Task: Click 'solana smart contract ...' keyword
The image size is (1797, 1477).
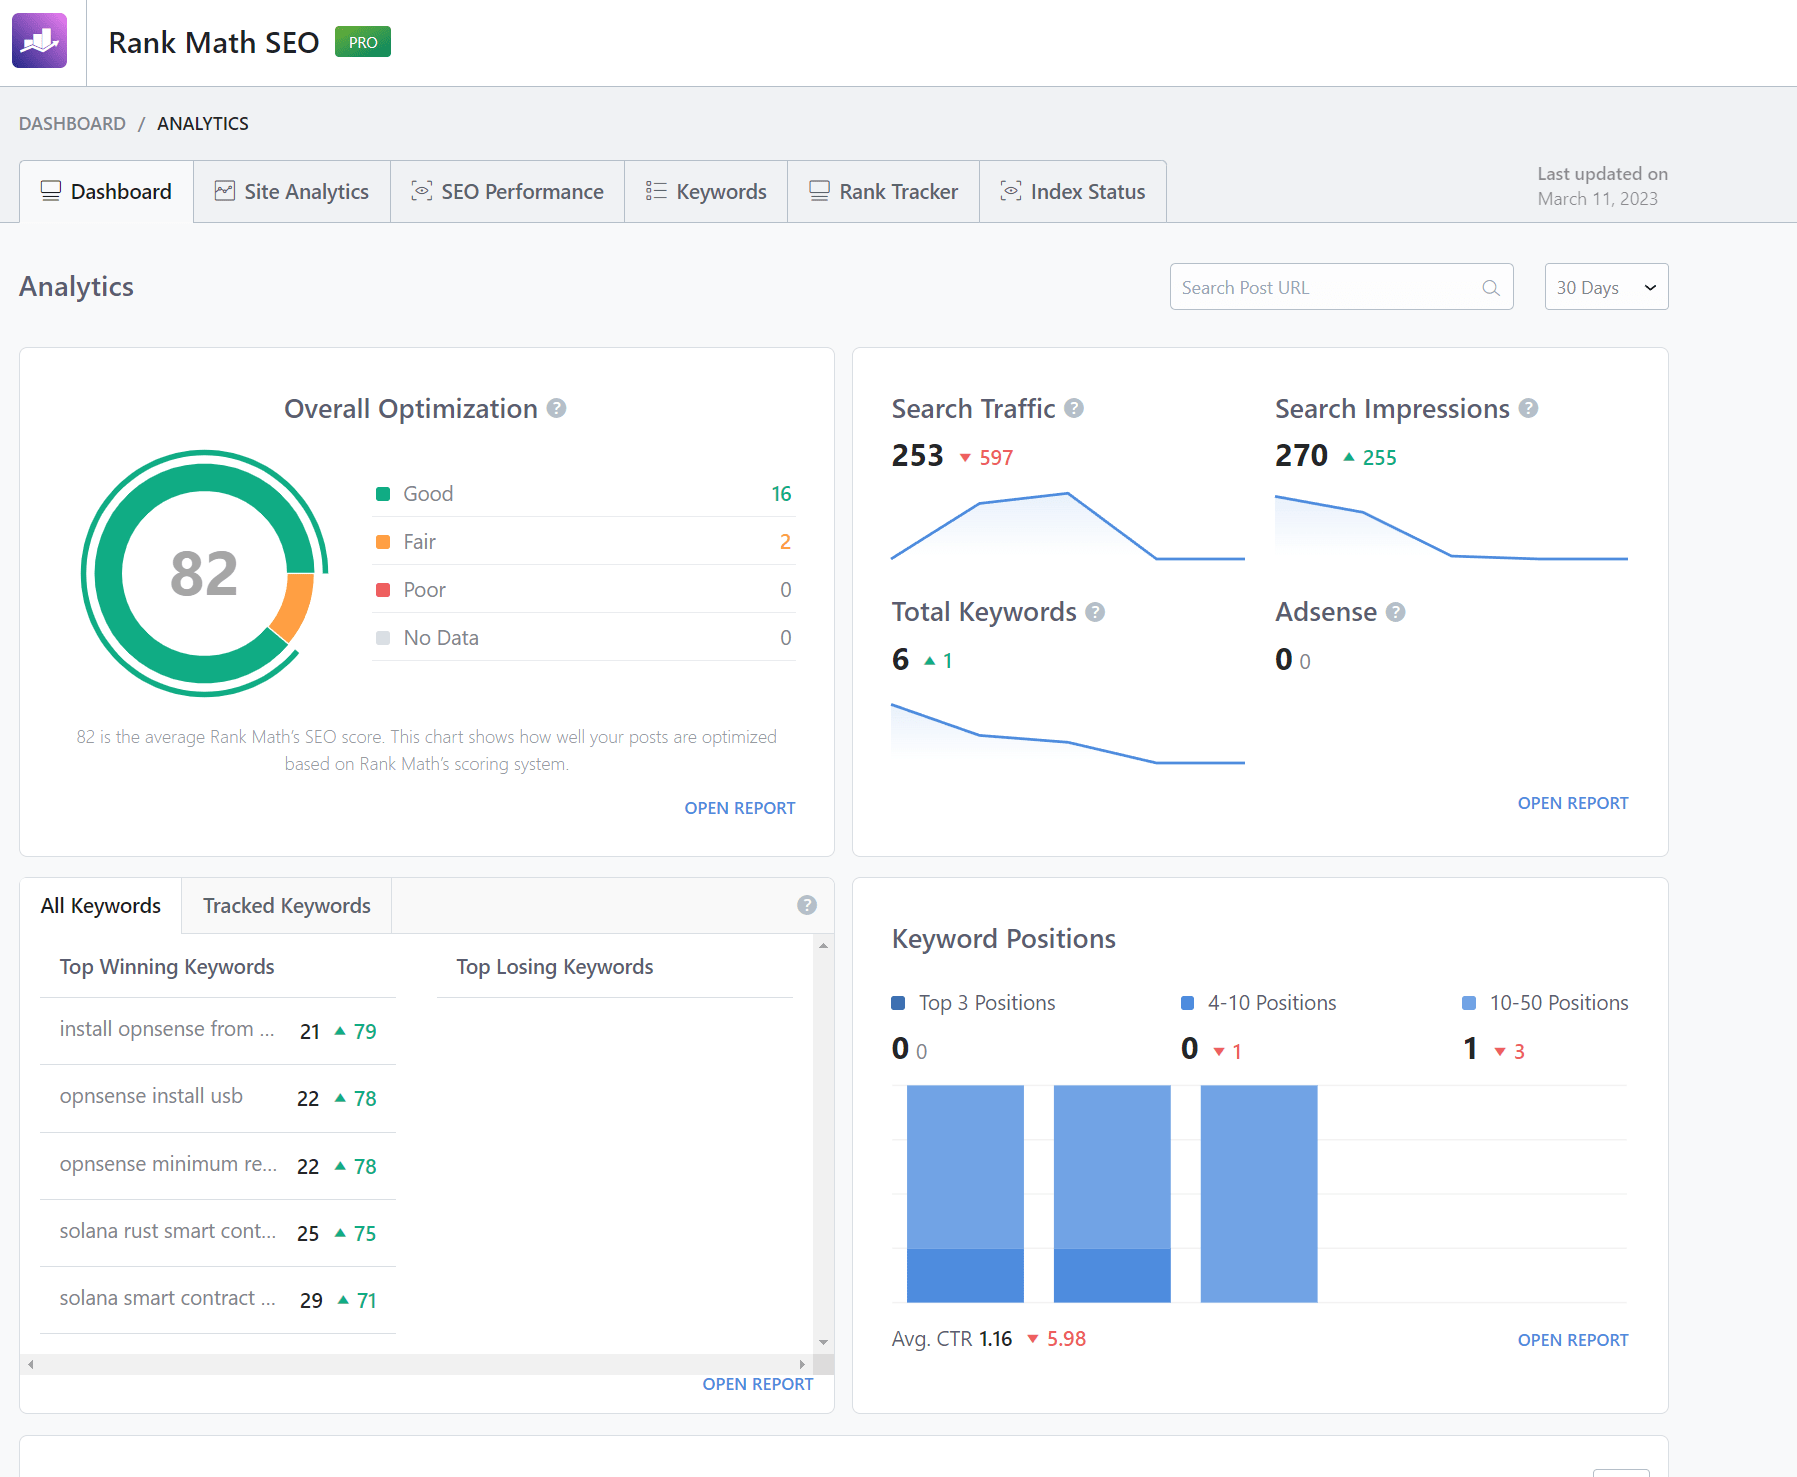Action: click(167, 1298)
